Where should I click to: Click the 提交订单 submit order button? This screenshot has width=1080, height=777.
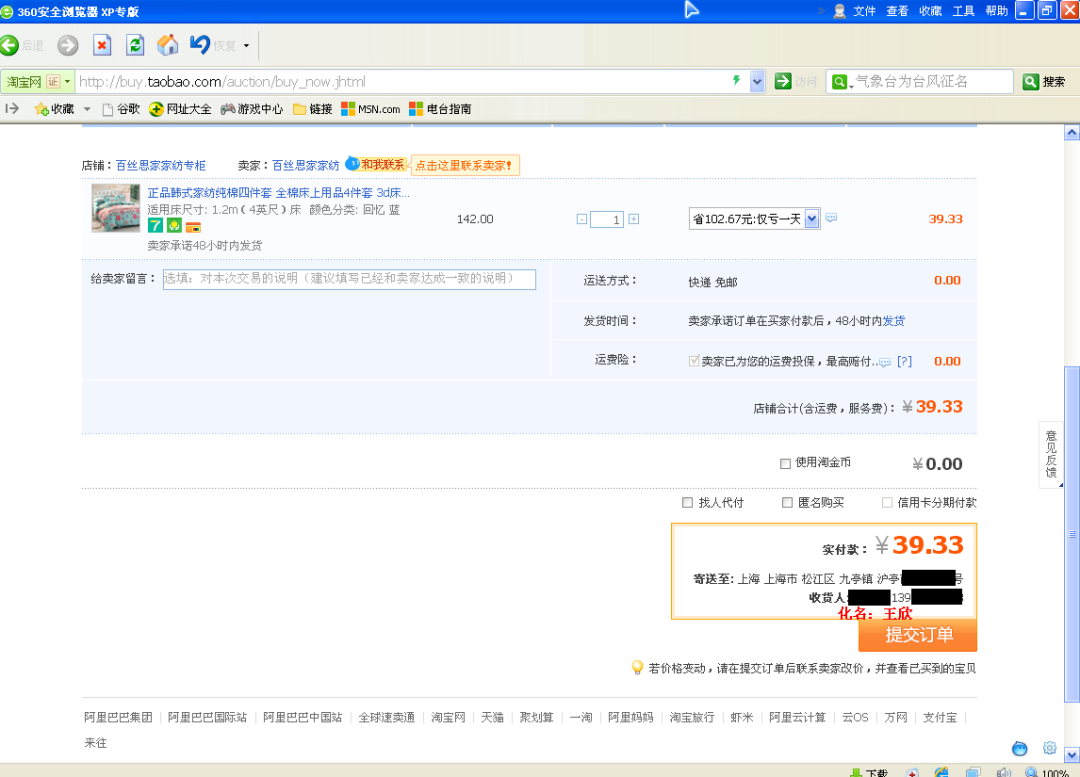[917, 634]
